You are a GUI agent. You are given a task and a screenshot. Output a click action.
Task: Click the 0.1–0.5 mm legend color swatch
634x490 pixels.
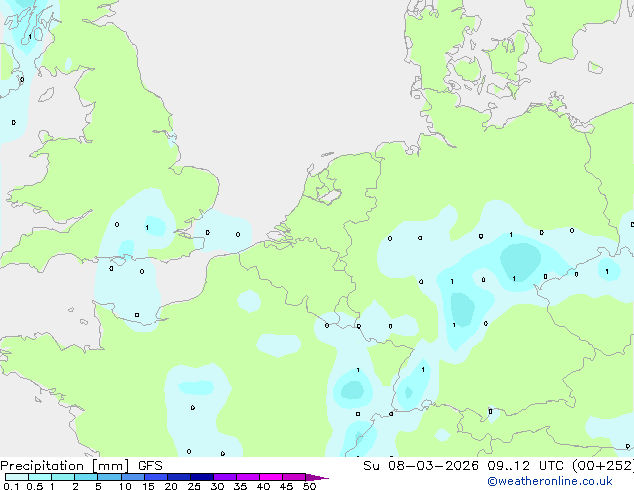pyautogui.click(x=17, y=477)
